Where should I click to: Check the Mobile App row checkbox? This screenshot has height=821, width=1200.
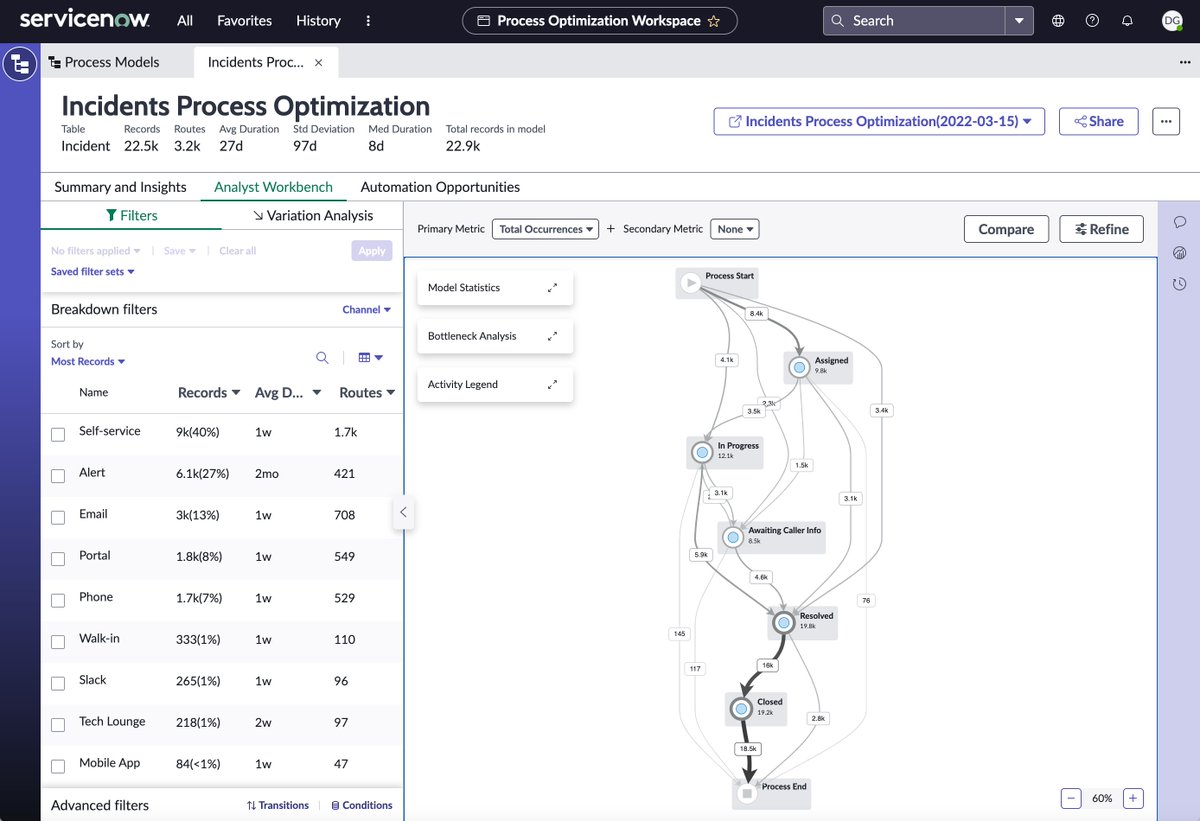(x=58, y=766)
